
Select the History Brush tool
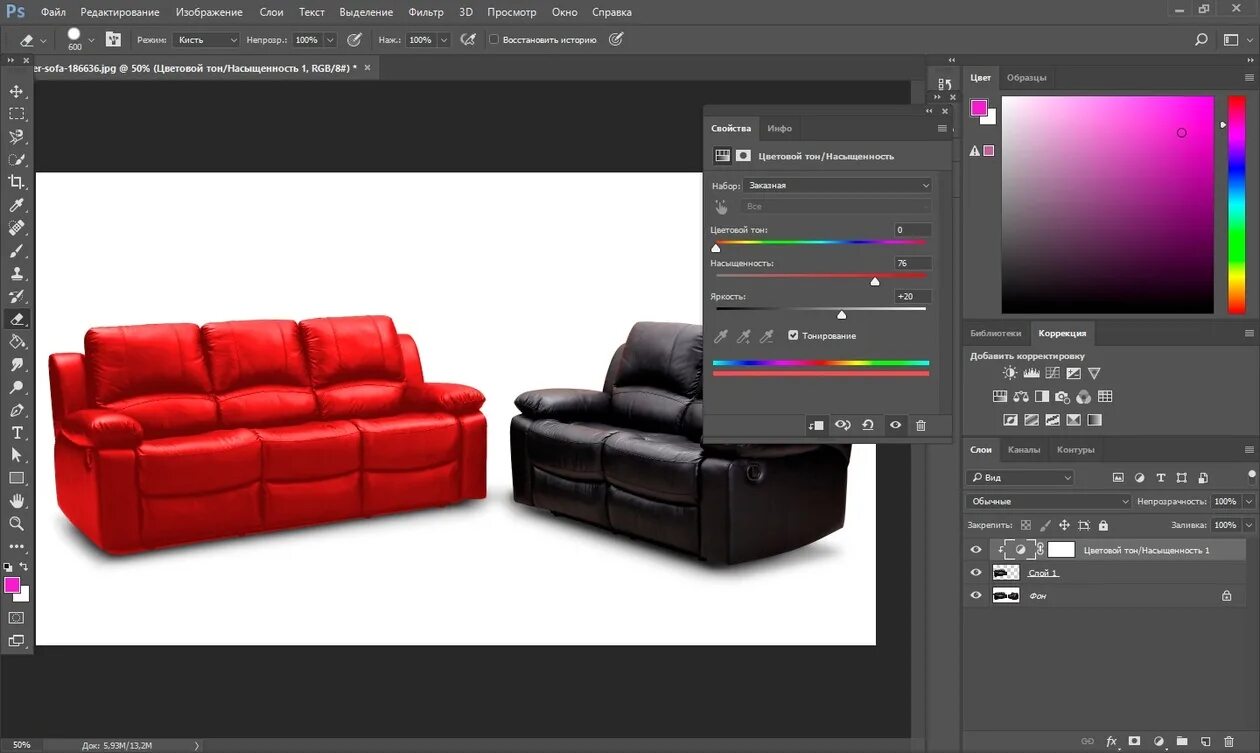click(x=16, y=296)
